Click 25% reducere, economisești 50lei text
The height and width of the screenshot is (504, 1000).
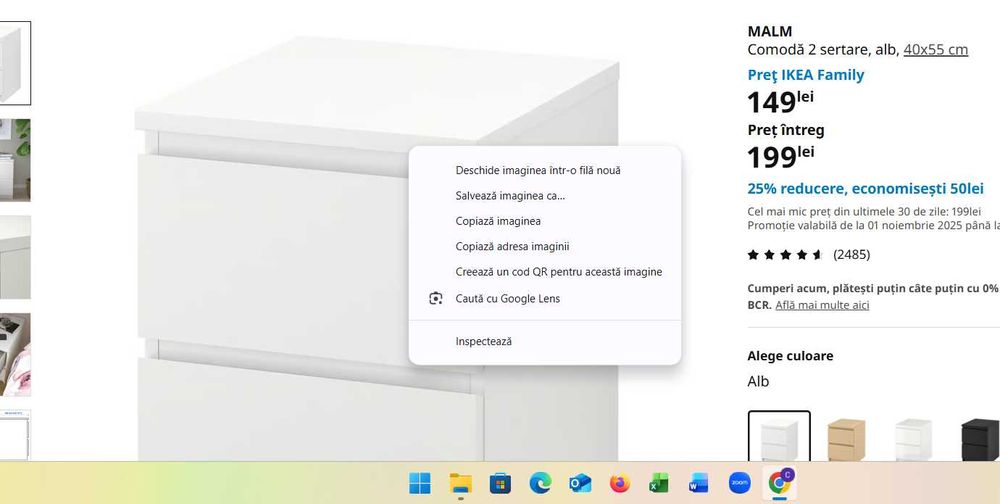click(x=865, y=189)
